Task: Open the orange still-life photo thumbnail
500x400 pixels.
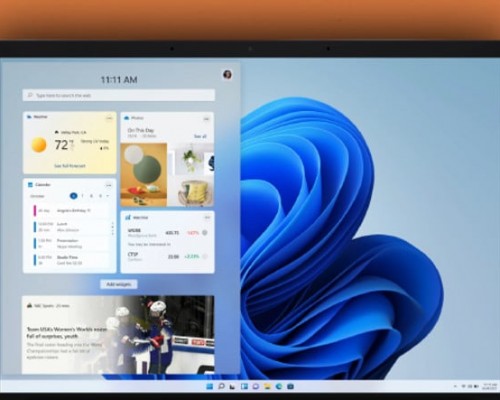Action: pos(144,175)
